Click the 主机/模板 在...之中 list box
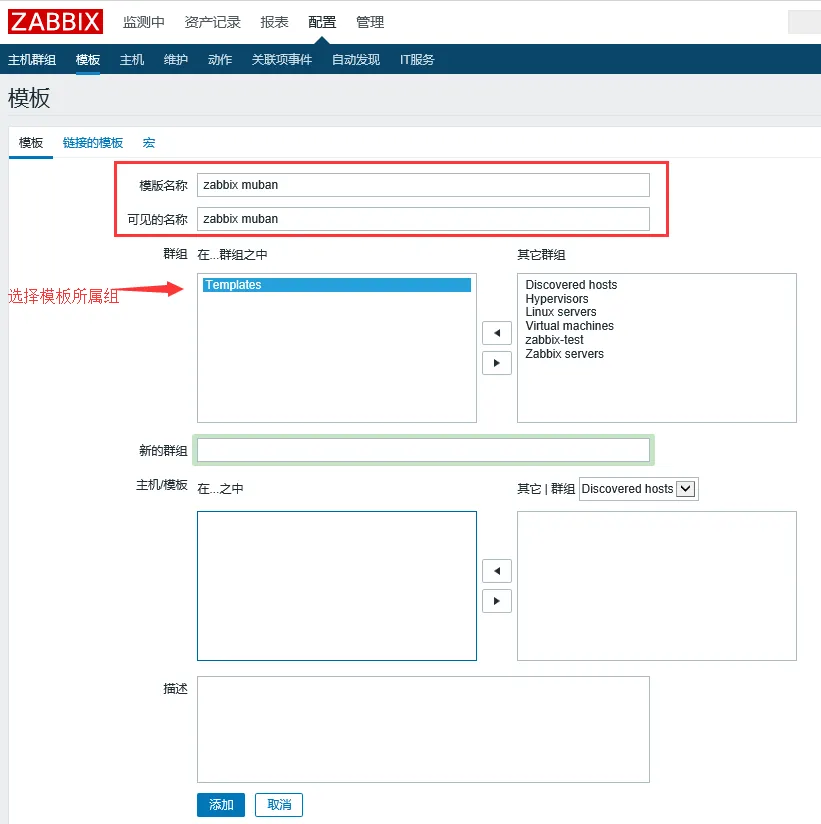Image resolution: width=821 pixels, height=824 pixels. click(337, 586)
